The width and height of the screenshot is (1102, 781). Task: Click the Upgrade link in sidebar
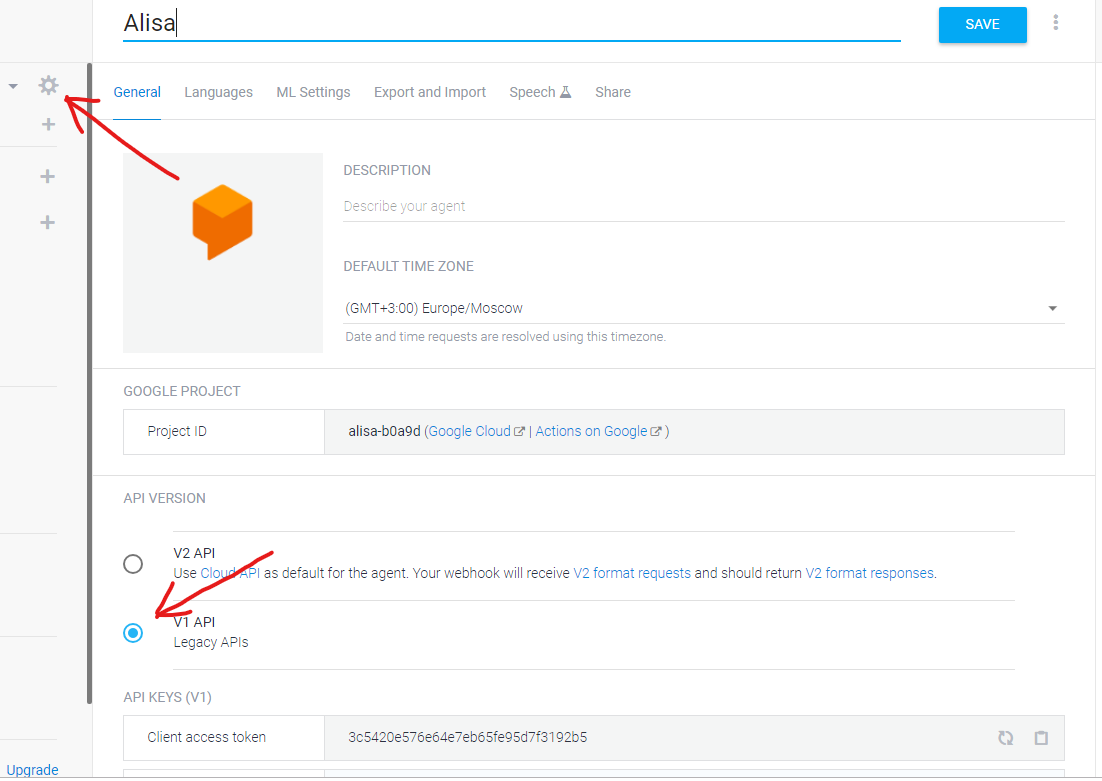(x=32, y=770)
